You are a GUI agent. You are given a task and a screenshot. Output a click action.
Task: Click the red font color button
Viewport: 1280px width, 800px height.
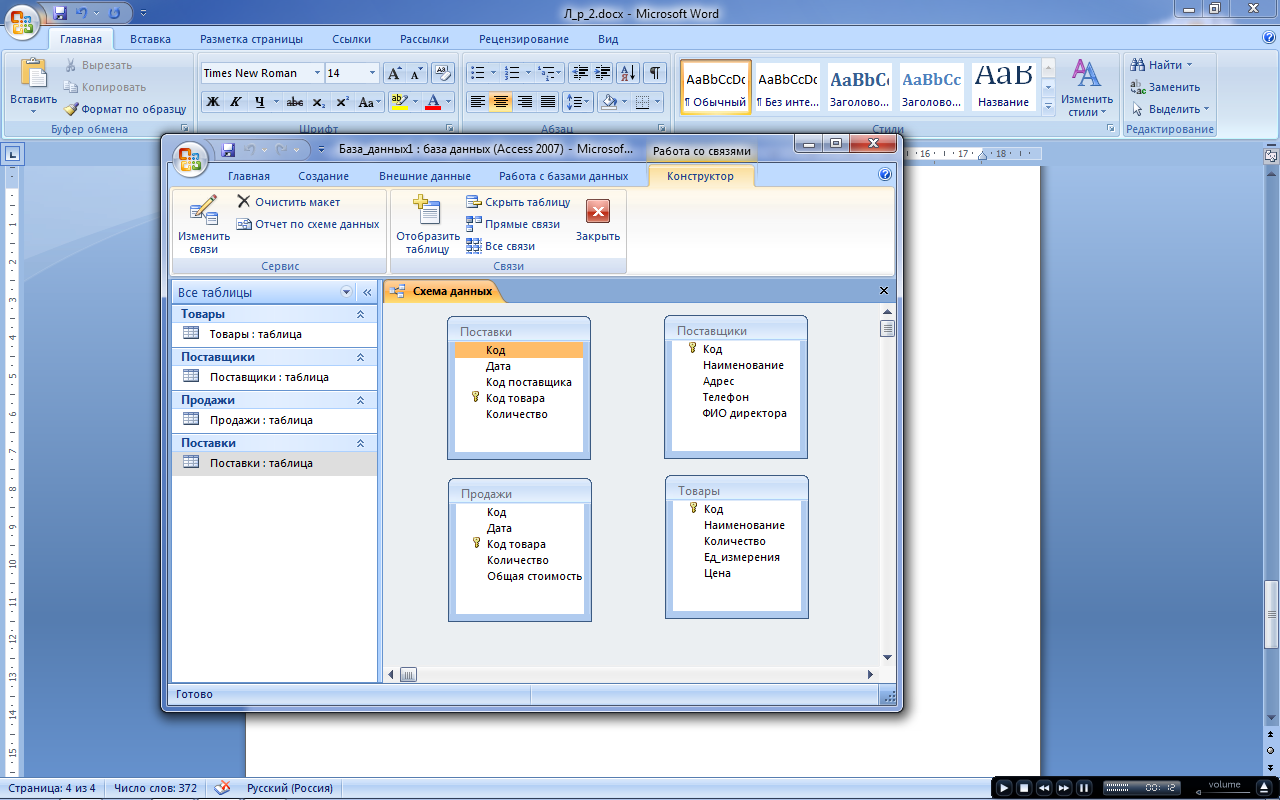tap(432, 102)
